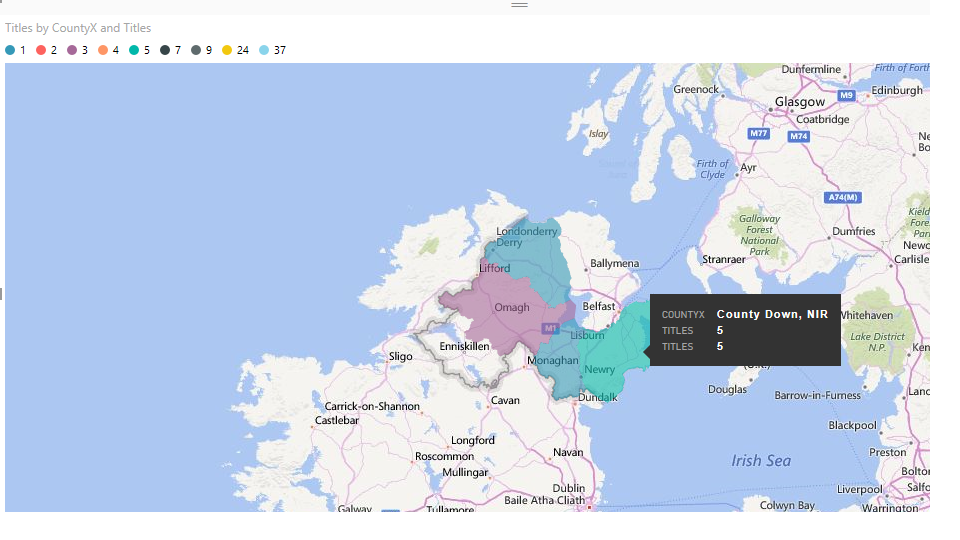Click 'County Down, NIR' in the tooltip
This screenshot has width=960, height=540.
point(772,314)
